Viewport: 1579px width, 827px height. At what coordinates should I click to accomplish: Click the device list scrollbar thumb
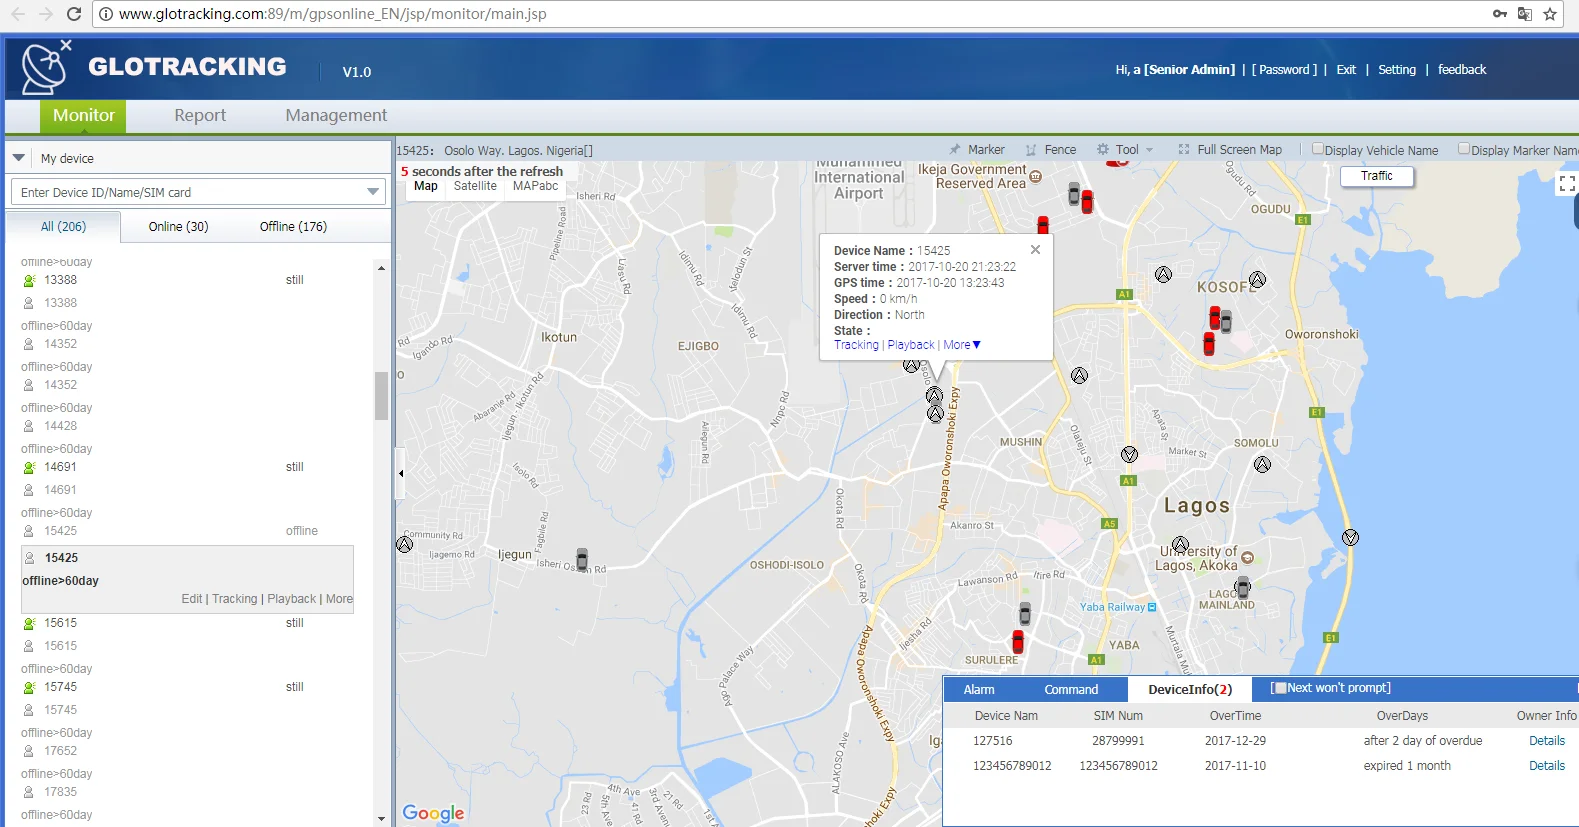tap(381, 396)
